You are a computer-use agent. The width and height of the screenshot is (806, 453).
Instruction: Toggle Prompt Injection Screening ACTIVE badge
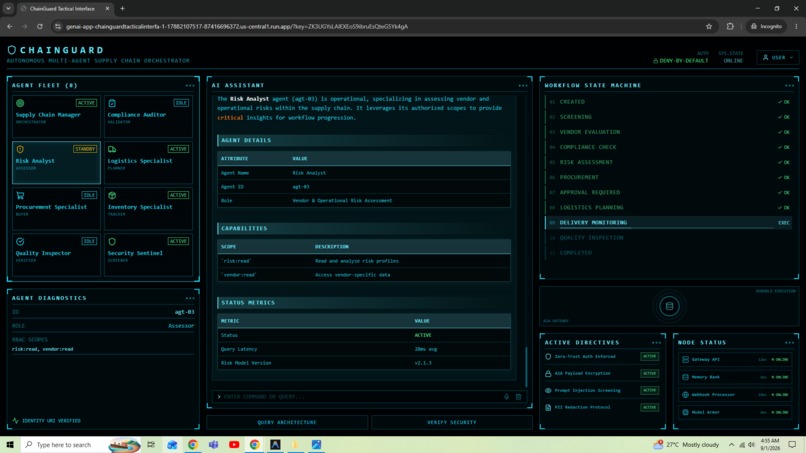649,390
